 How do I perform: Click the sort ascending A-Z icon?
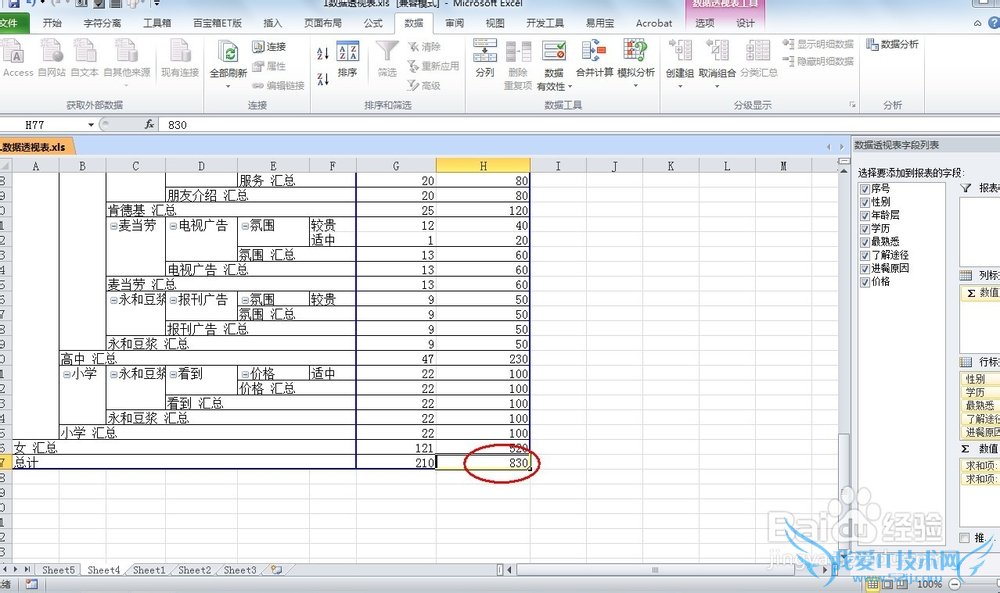point(323,52)
